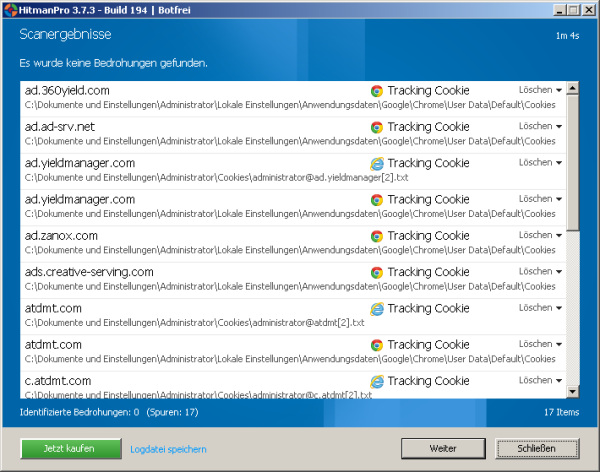
Task: Click the results list scroll up arrow
Action: [x=573, y=88]
